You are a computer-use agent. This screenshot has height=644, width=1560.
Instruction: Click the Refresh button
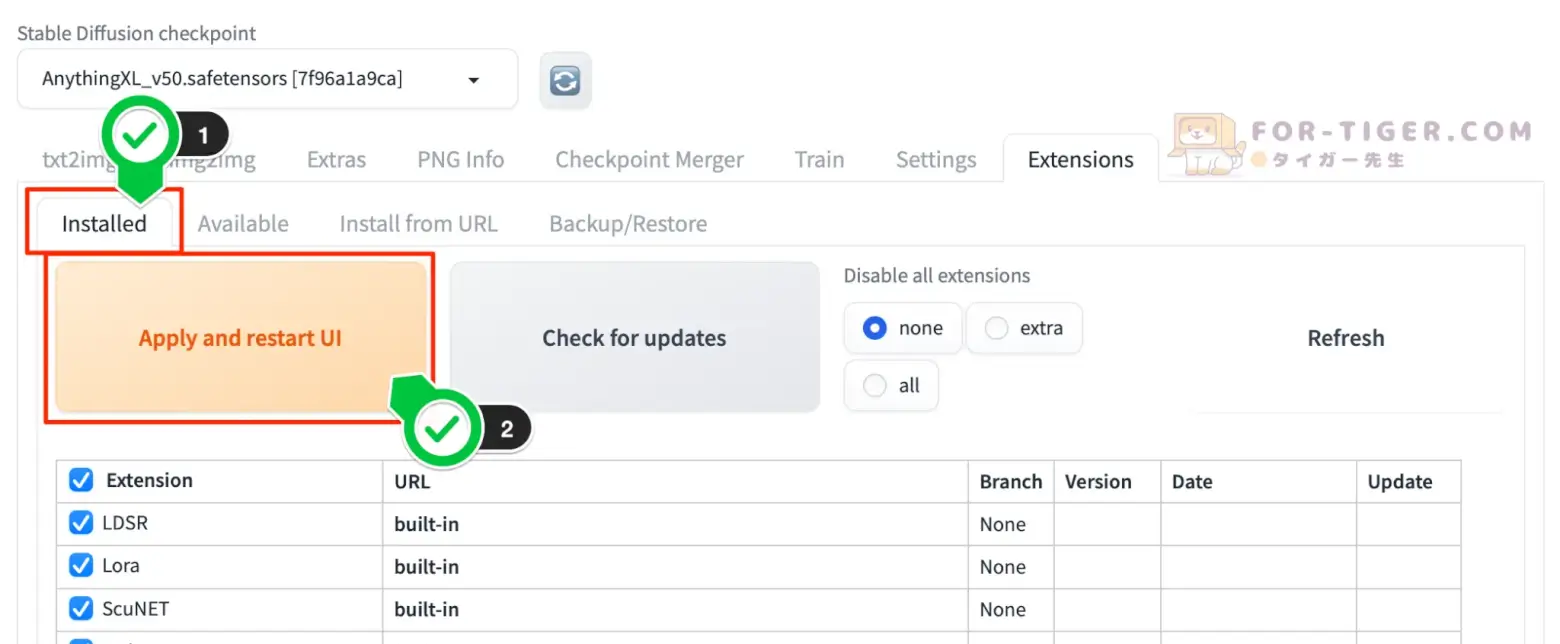coord(1345,338)
